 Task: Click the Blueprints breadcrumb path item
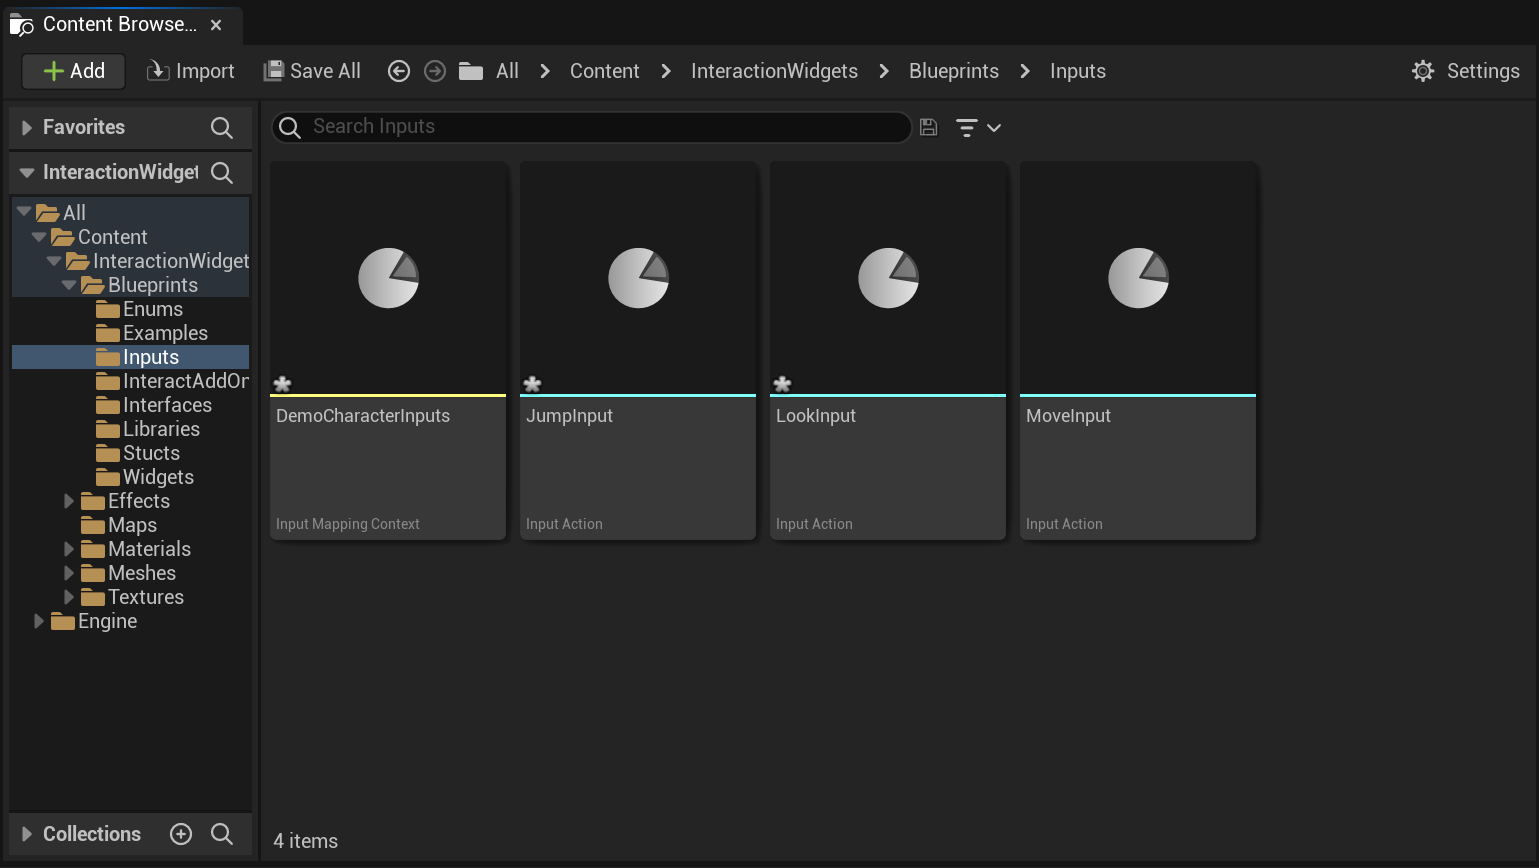[x=953, y=71]
